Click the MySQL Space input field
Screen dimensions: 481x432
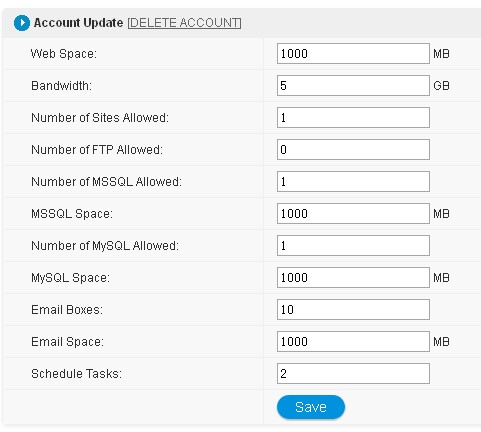353,277
